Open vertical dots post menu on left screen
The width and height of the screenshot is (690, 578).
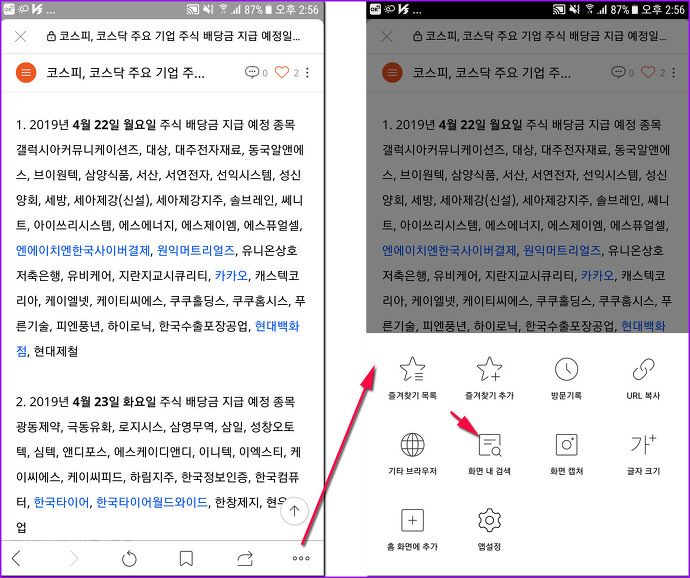(307, 73)
